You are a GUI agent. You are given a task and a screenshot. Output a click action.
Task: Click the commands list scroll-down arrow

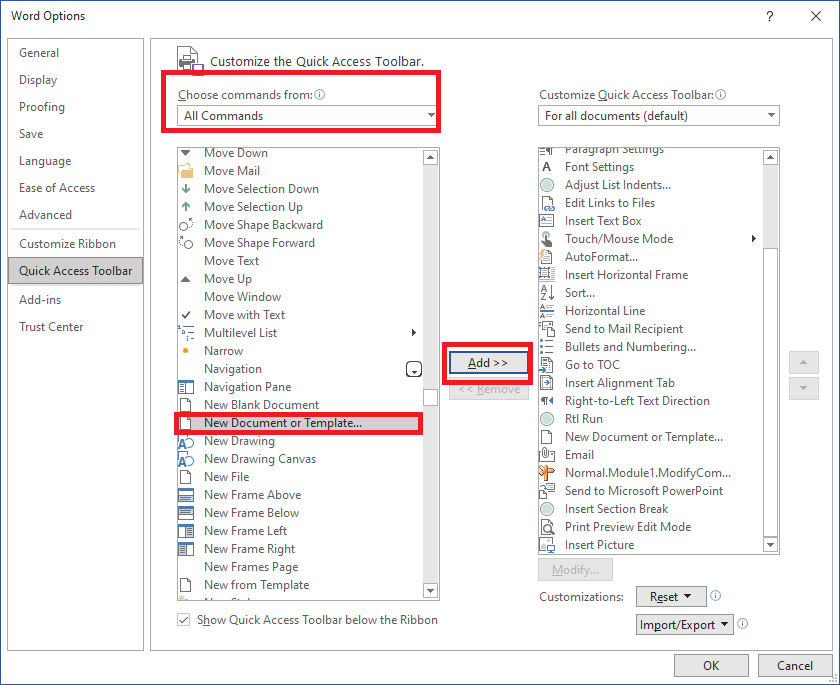click(x=430, y=591)
